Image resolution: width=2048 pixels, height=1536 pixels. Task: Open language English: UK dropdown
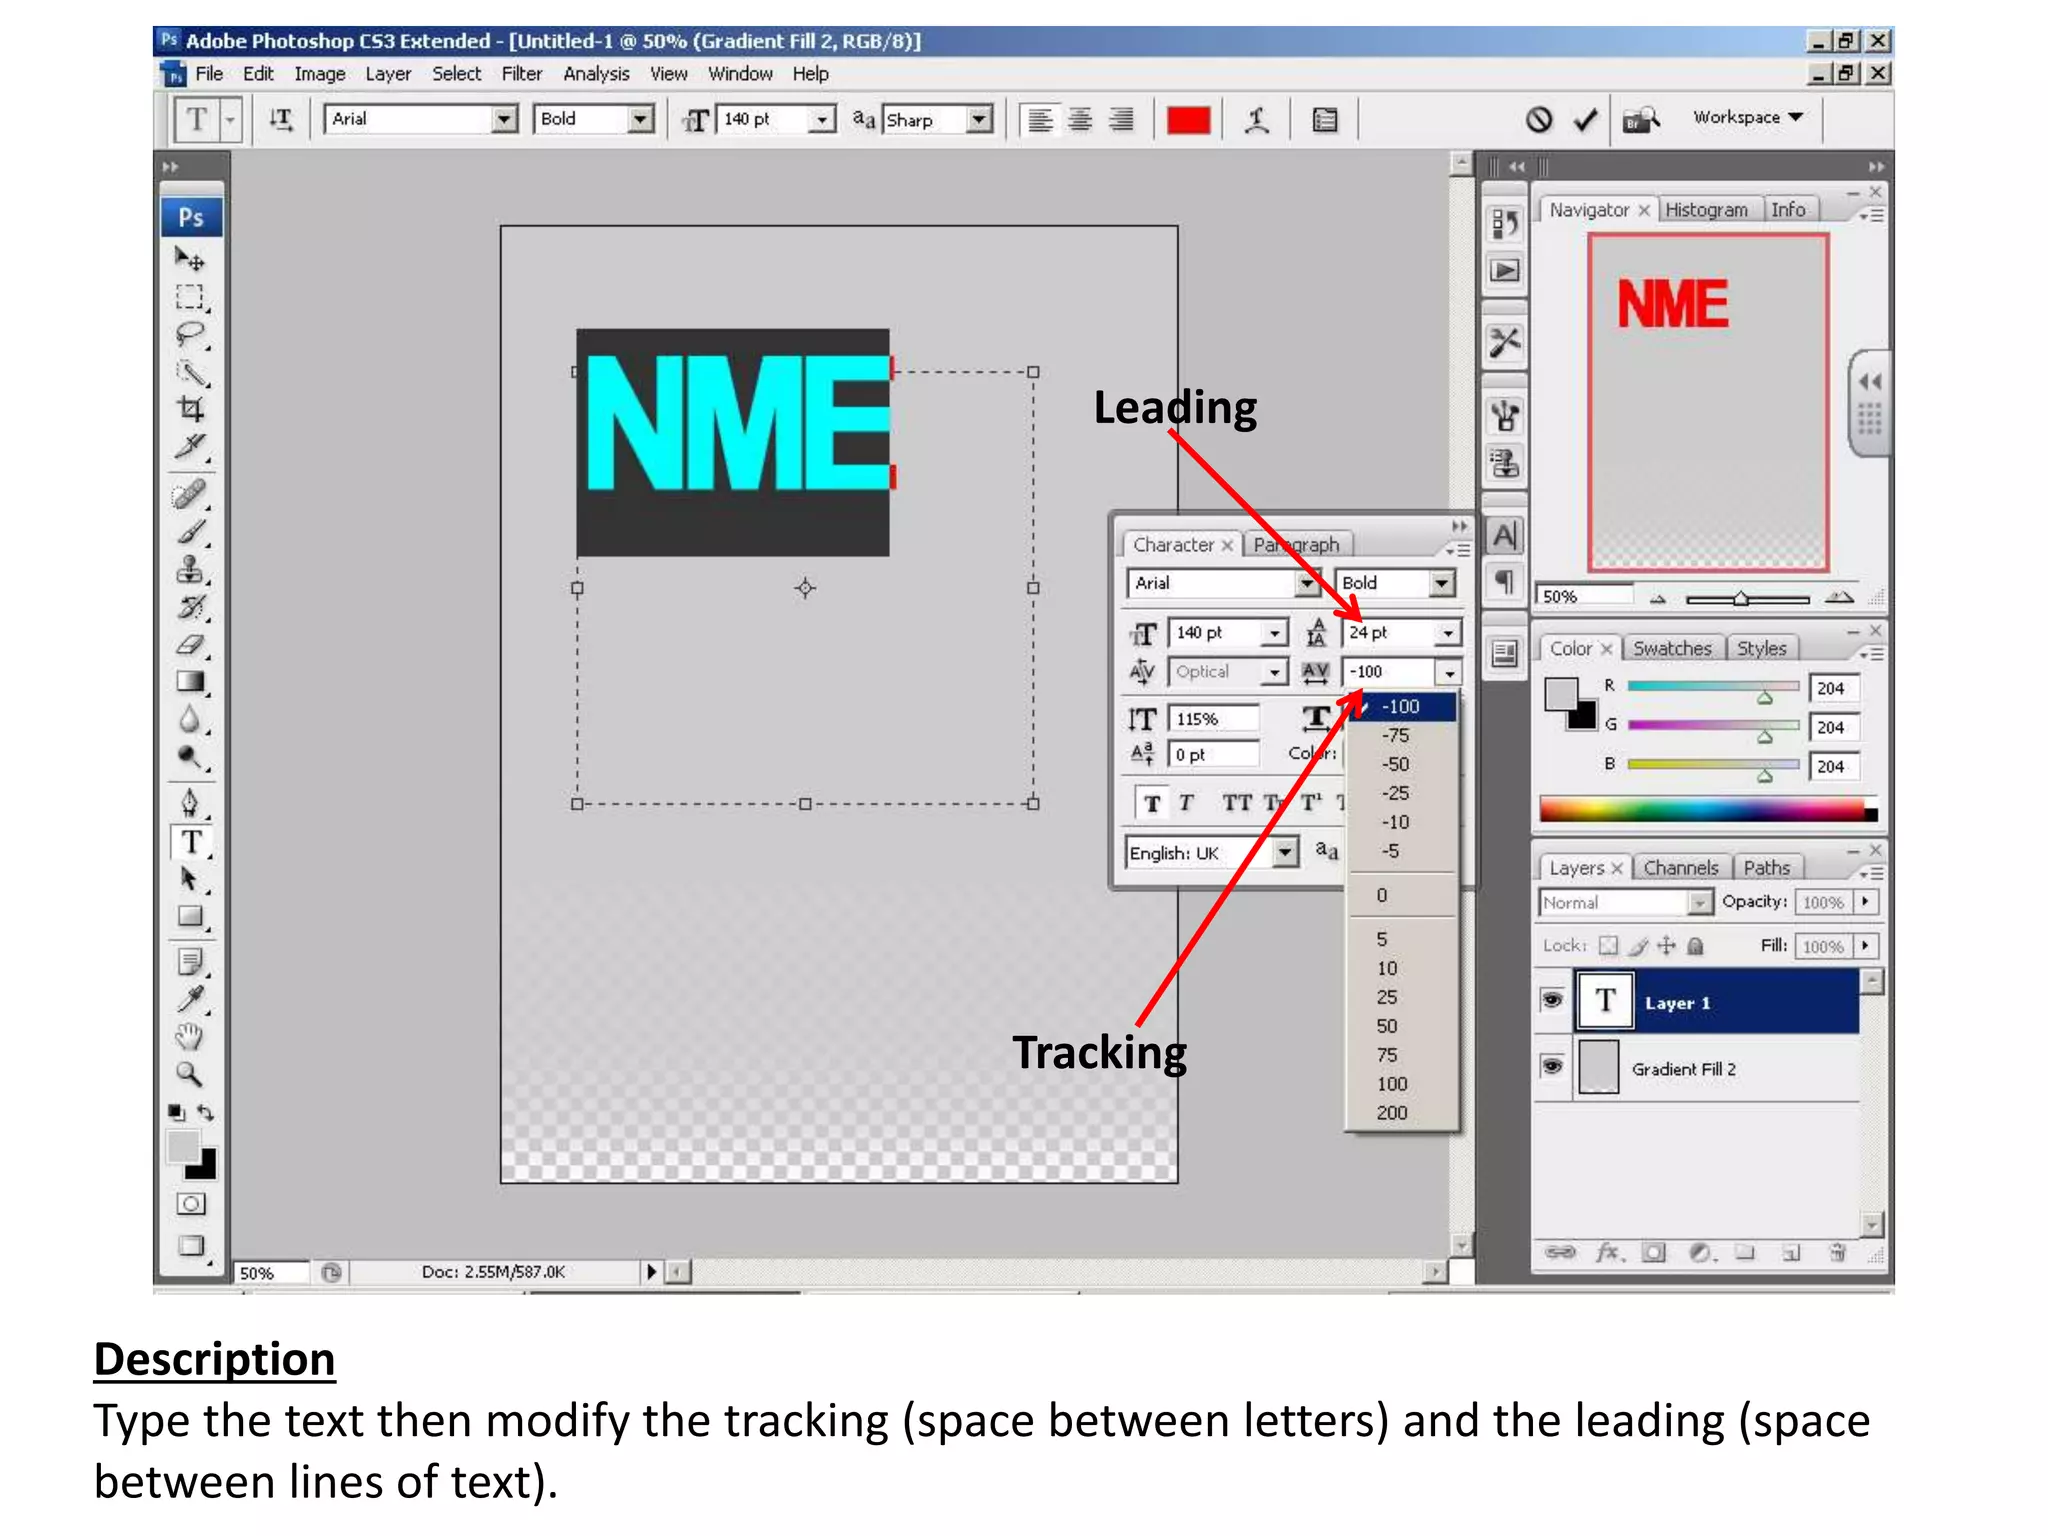pyautogui.click(x=1285, y=853)
